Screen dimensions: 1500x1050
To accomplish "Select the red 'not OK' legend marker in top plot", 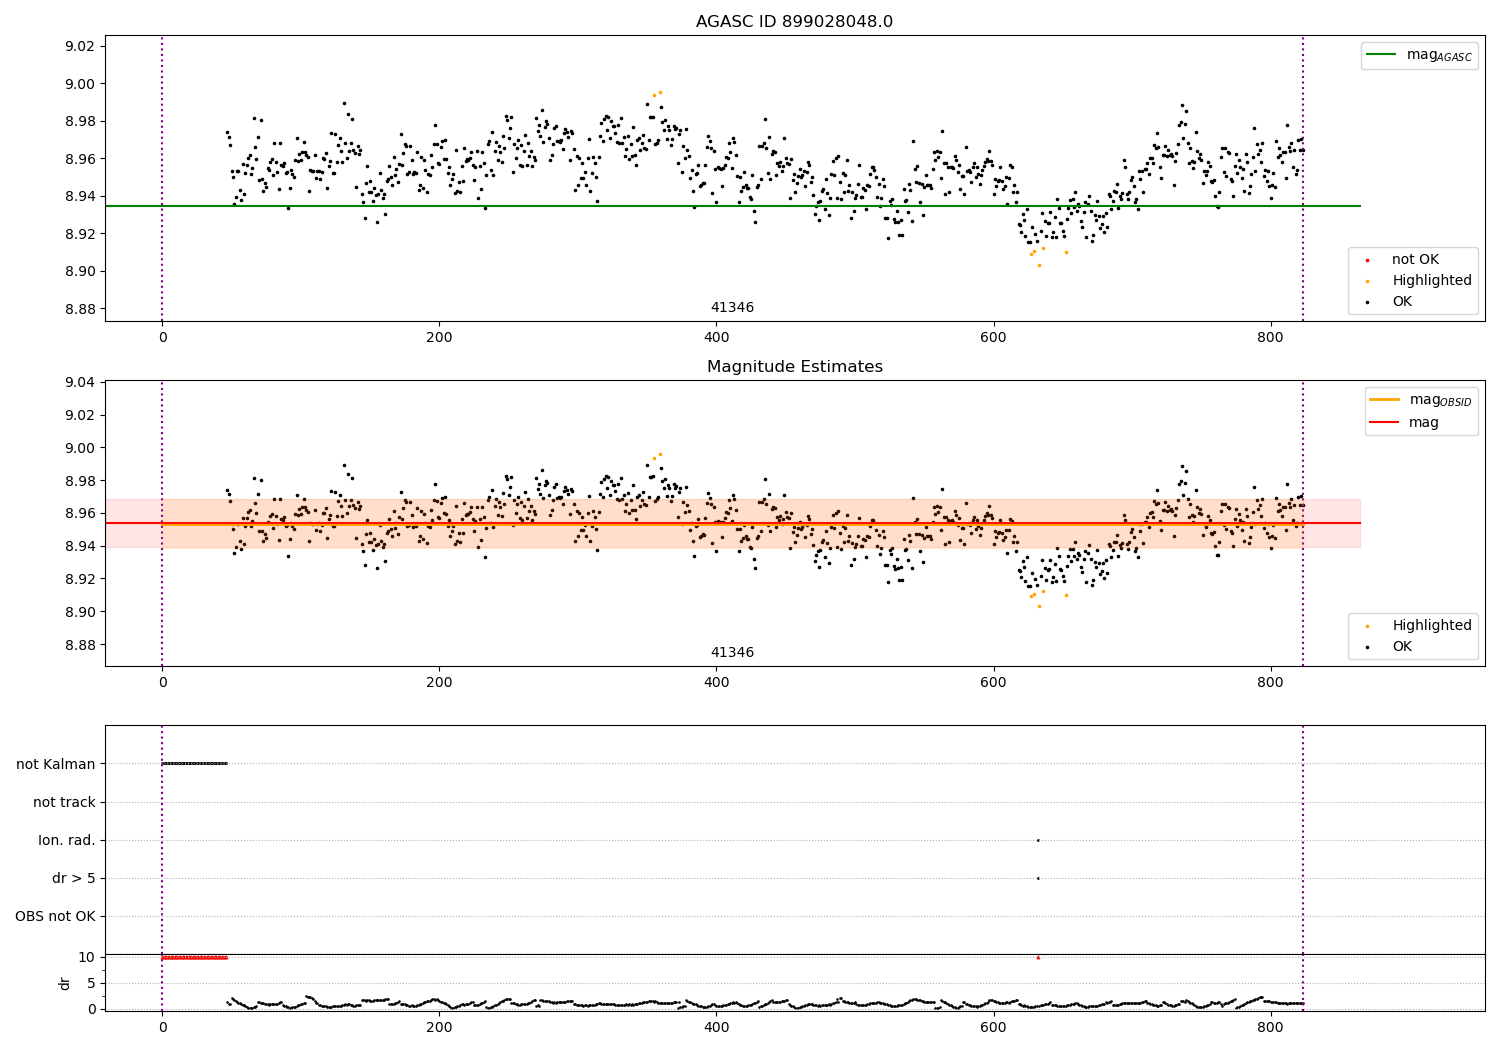I will [x=1367, y=260].
